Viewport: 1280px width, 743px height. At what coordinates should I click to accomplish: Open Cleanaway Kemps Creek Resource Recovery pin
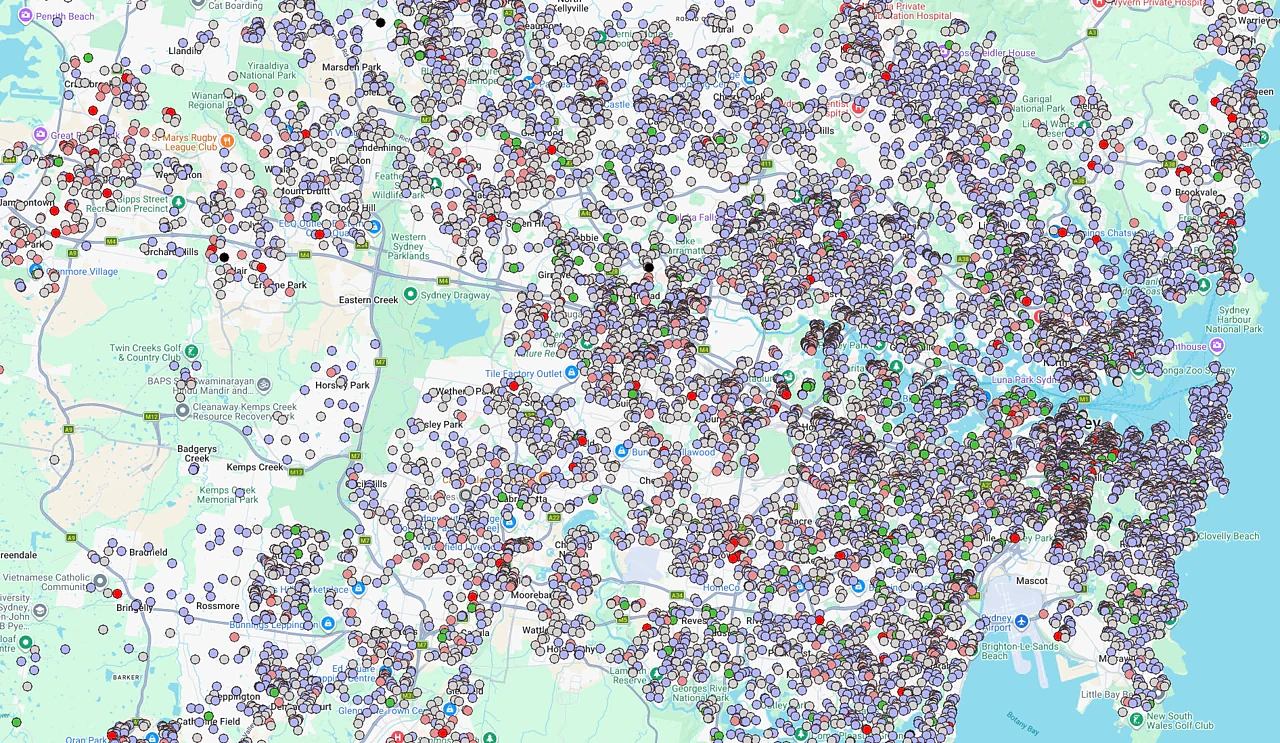pyautogui.click(x=182, y=410)
